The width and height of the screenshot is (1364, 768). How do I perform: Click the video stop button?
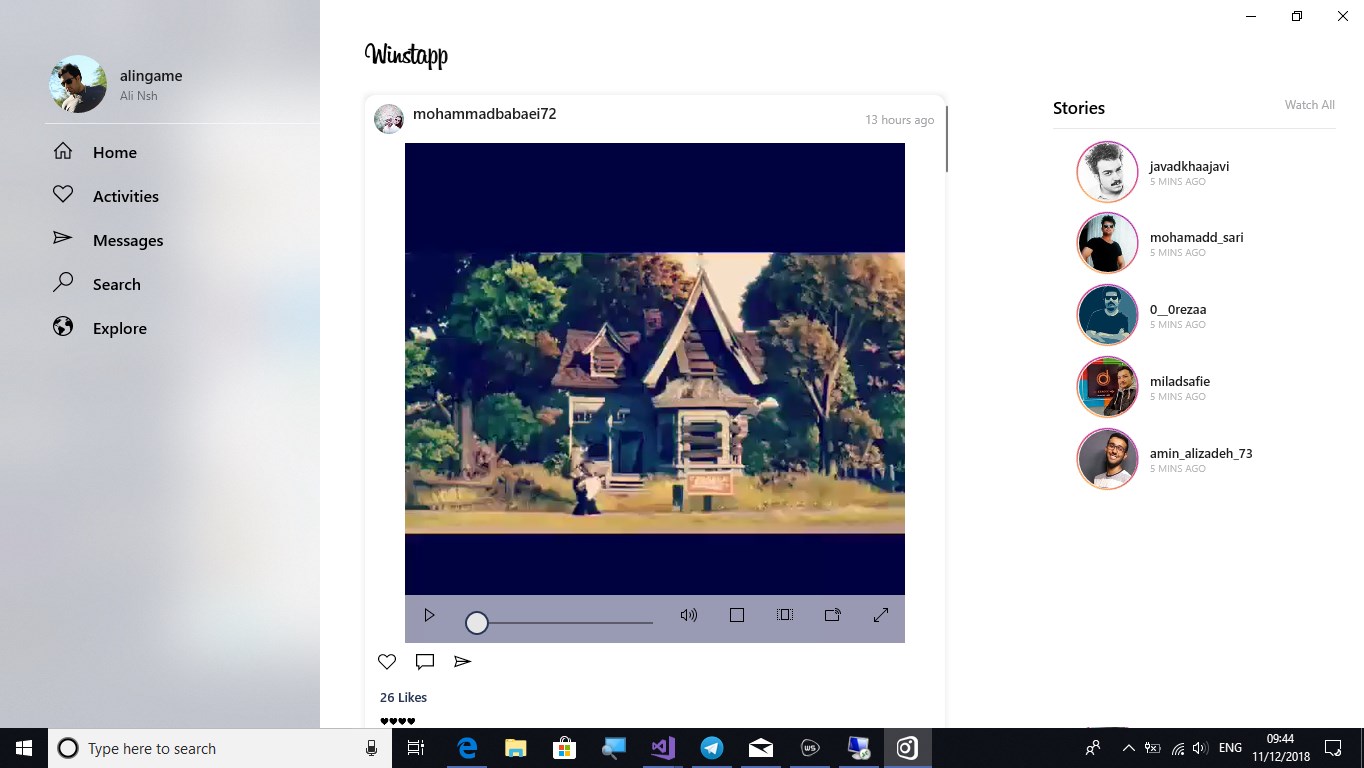click(x=737, y=615)
